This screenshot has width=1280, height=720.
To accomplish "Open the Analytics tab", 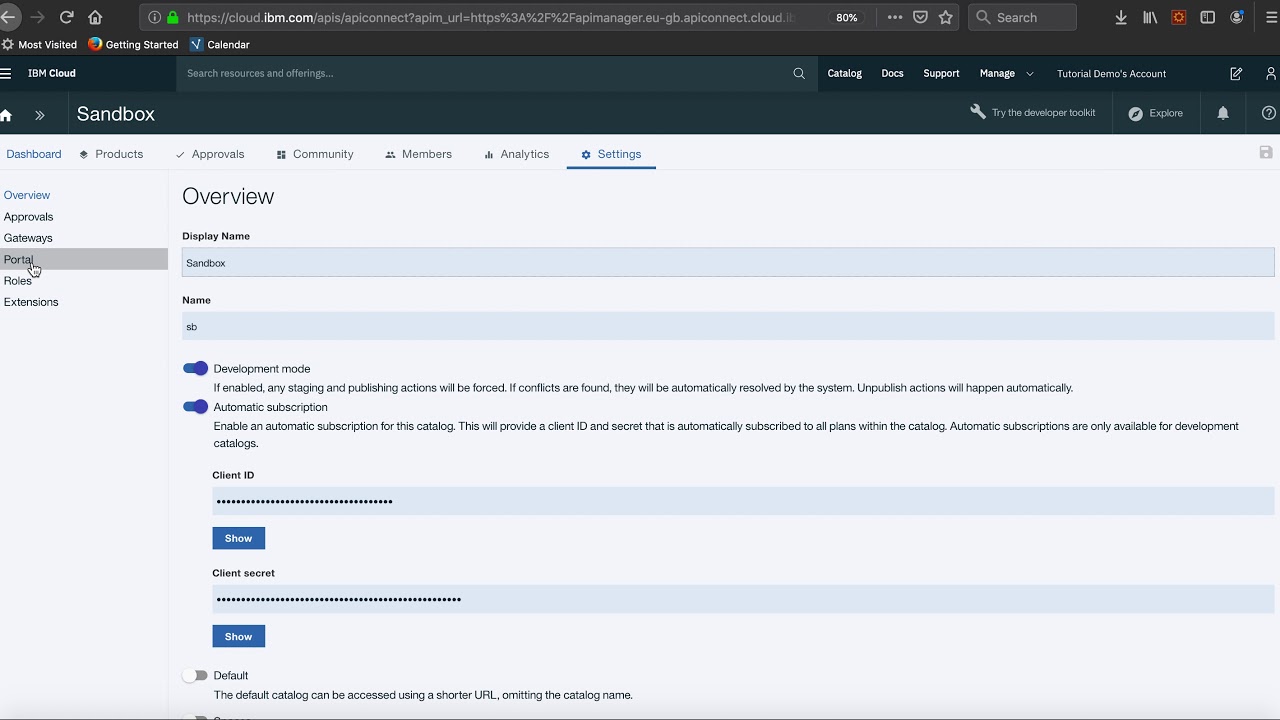I will pos(516,154).
